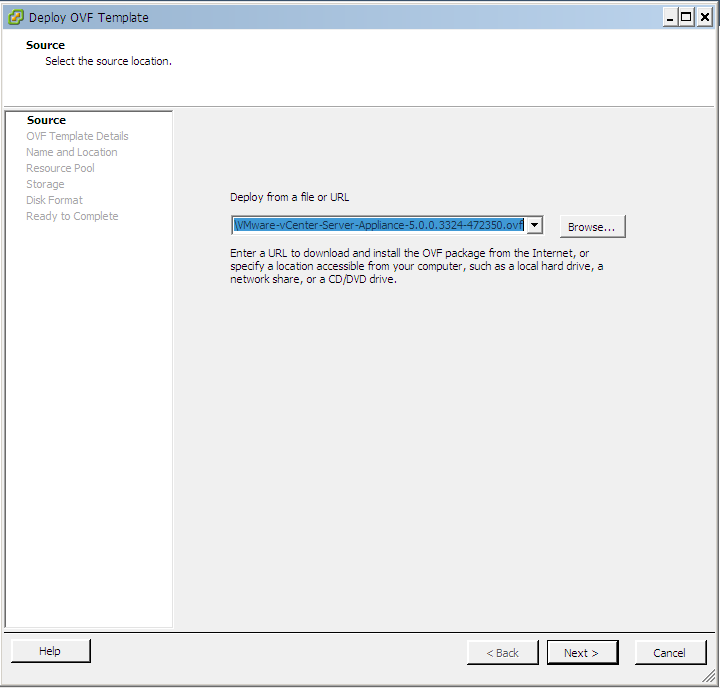Viewport: 720px width, 688px height.
Task: Cancel the Deploy OVF Template wizard
Action: tap(670, 652)
